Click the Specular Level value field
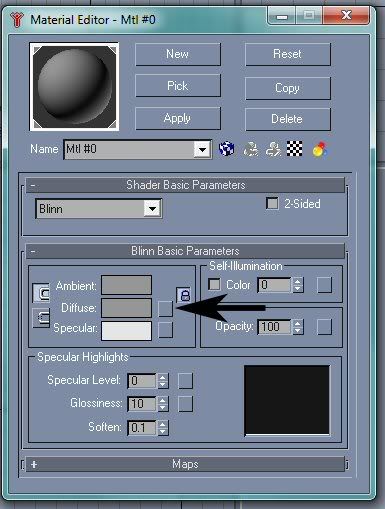 (x=142, y=381)
